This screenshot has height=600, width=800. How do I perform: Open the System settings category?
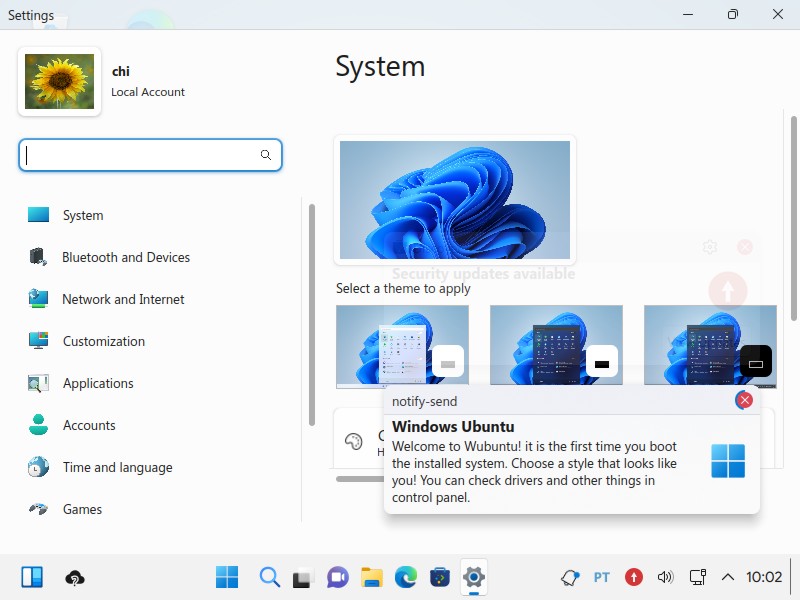click(x=82, y=215)
